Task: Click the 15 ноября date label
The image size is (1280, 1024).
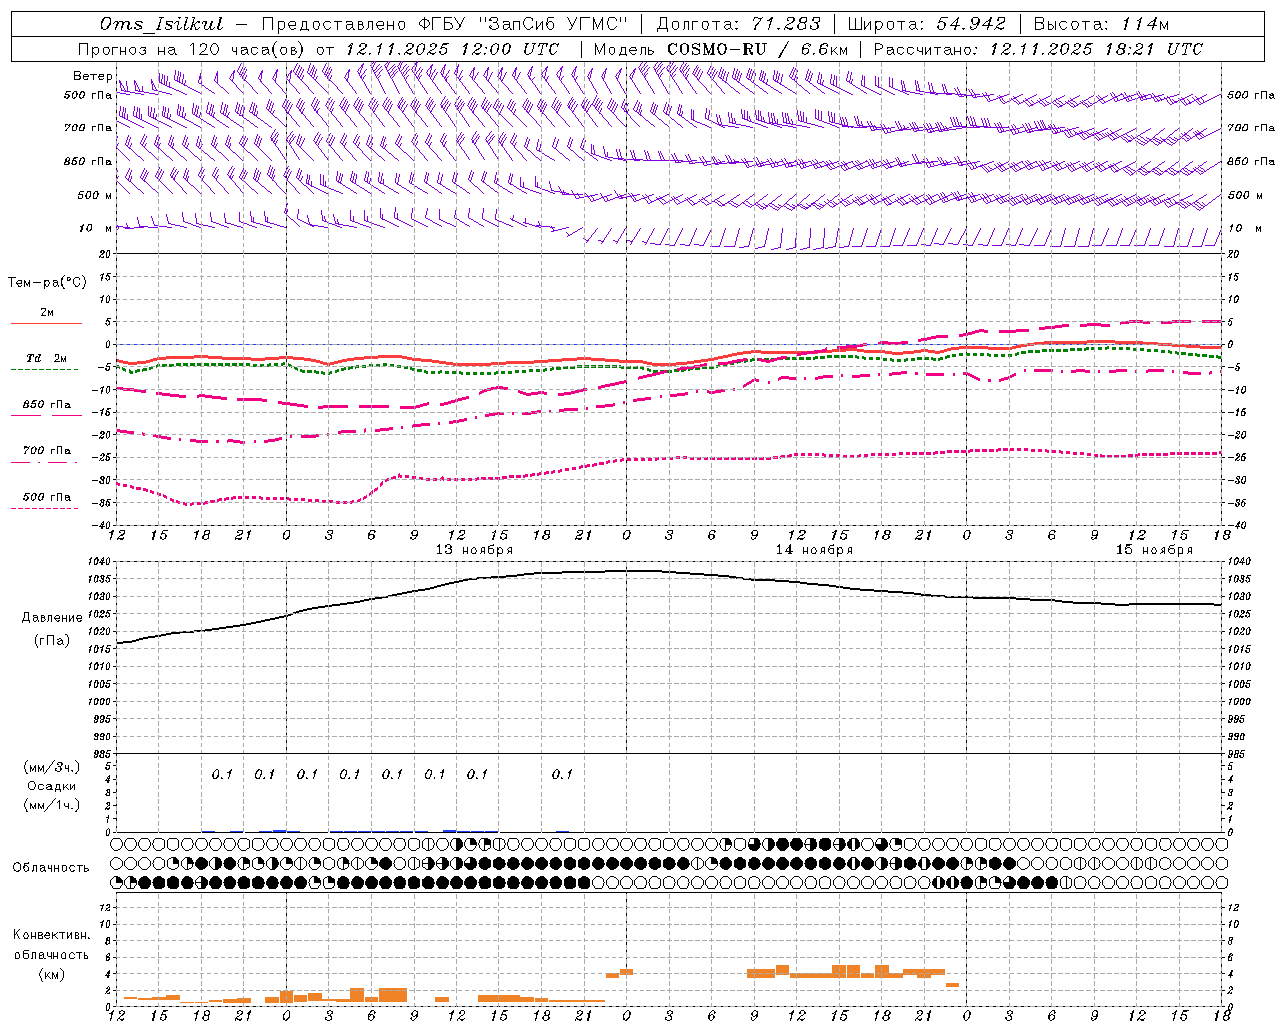Action: 1154,550
